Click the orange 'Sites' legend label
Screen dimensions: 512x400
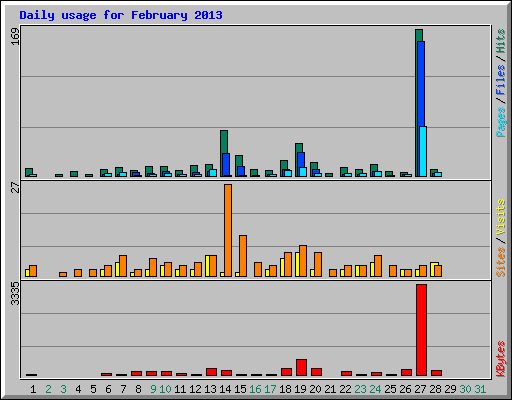(x=500, y=262)
